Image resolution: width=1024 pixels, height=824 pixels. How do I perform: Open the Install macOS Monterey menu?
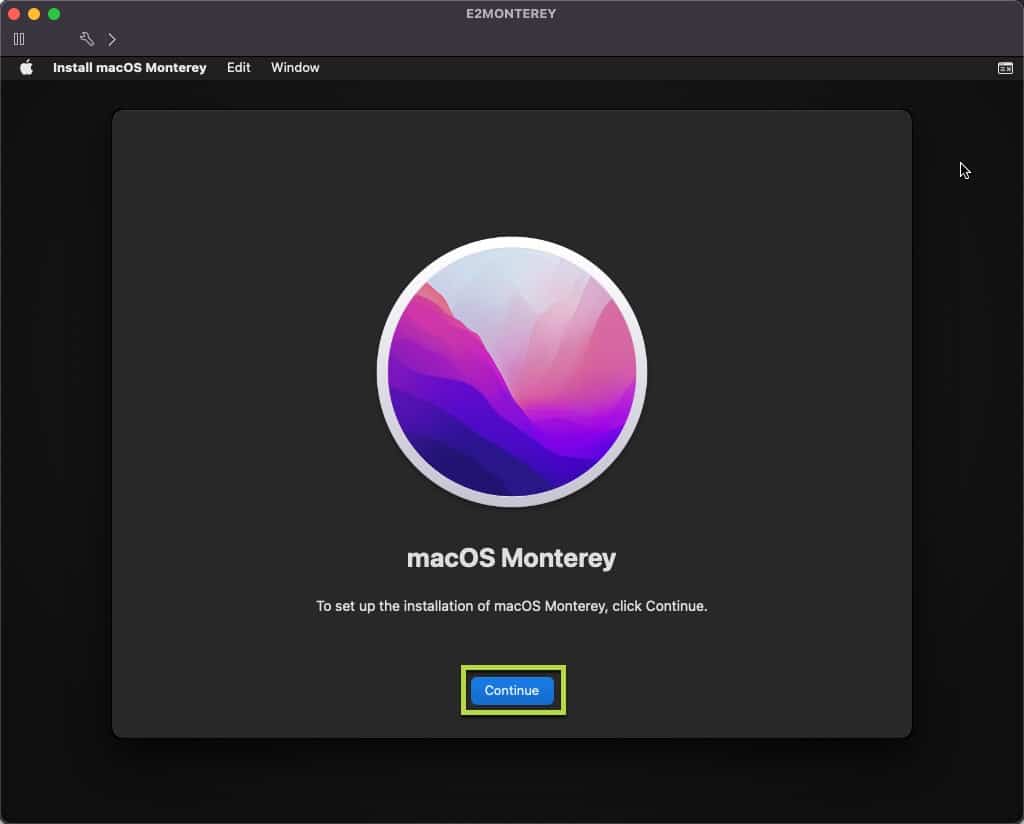129,68
